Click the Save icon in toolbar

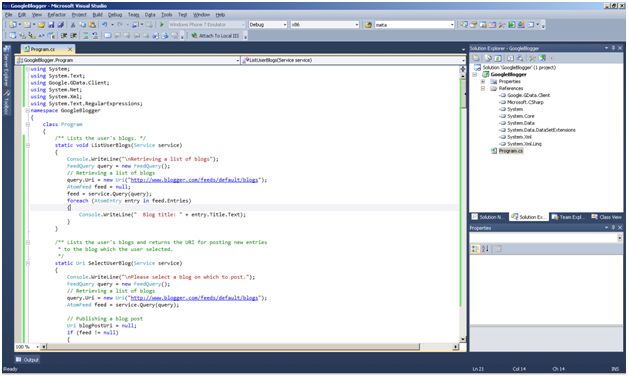click(51, 25)
